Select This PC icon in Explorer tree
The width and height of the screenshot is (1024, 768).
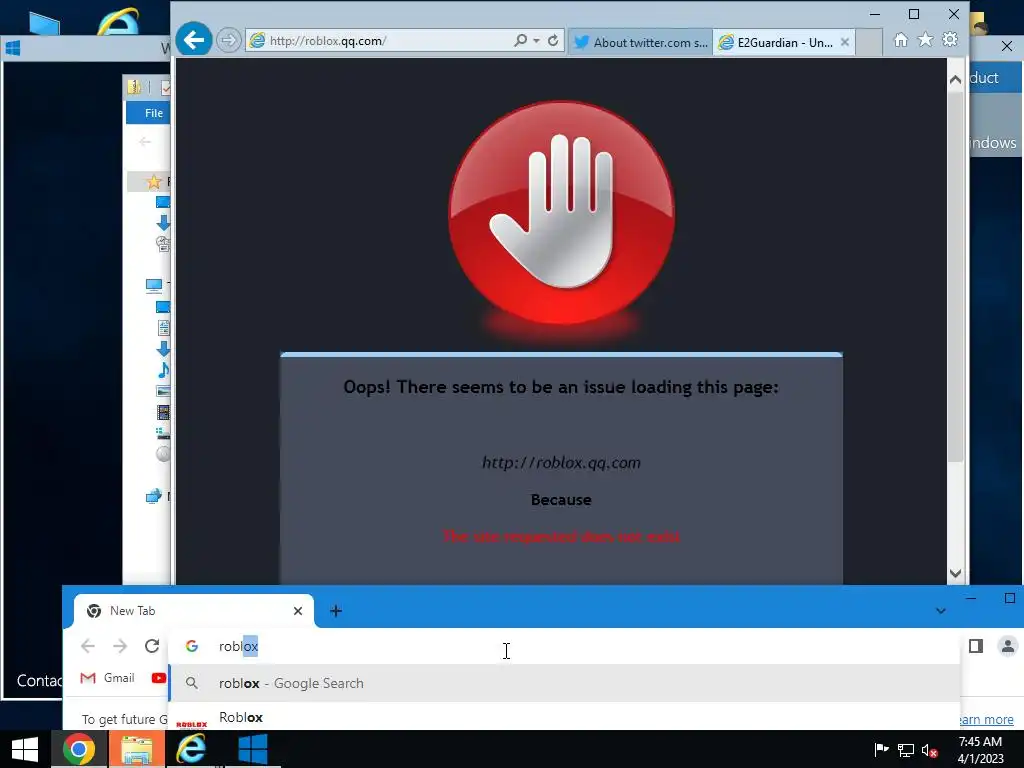pos(154,285)
